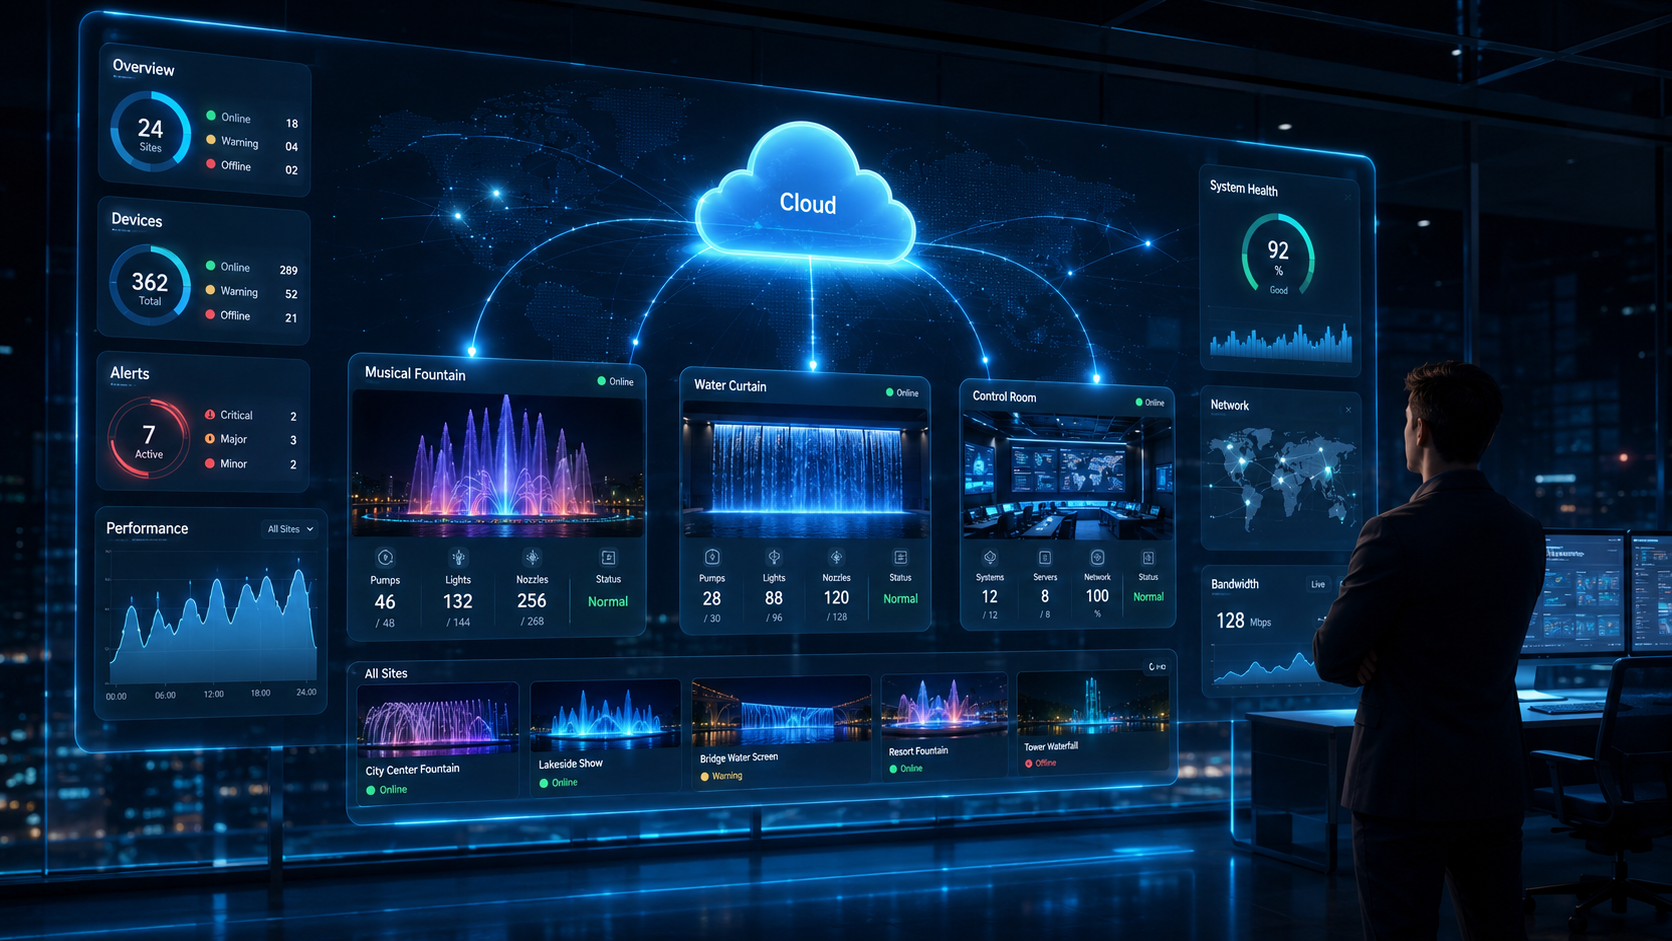Click the Network icon in Control Room card
This screenshot has height=941, width=1672.
pos(1097,558)
